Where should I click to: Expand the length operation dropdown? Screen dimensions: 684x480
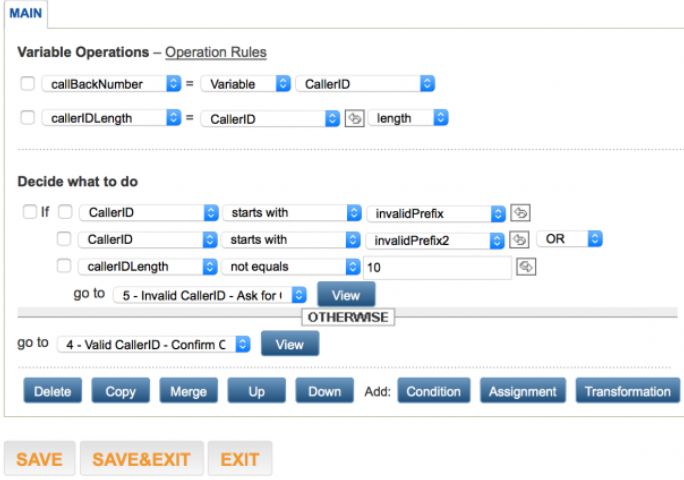point(408,118)
